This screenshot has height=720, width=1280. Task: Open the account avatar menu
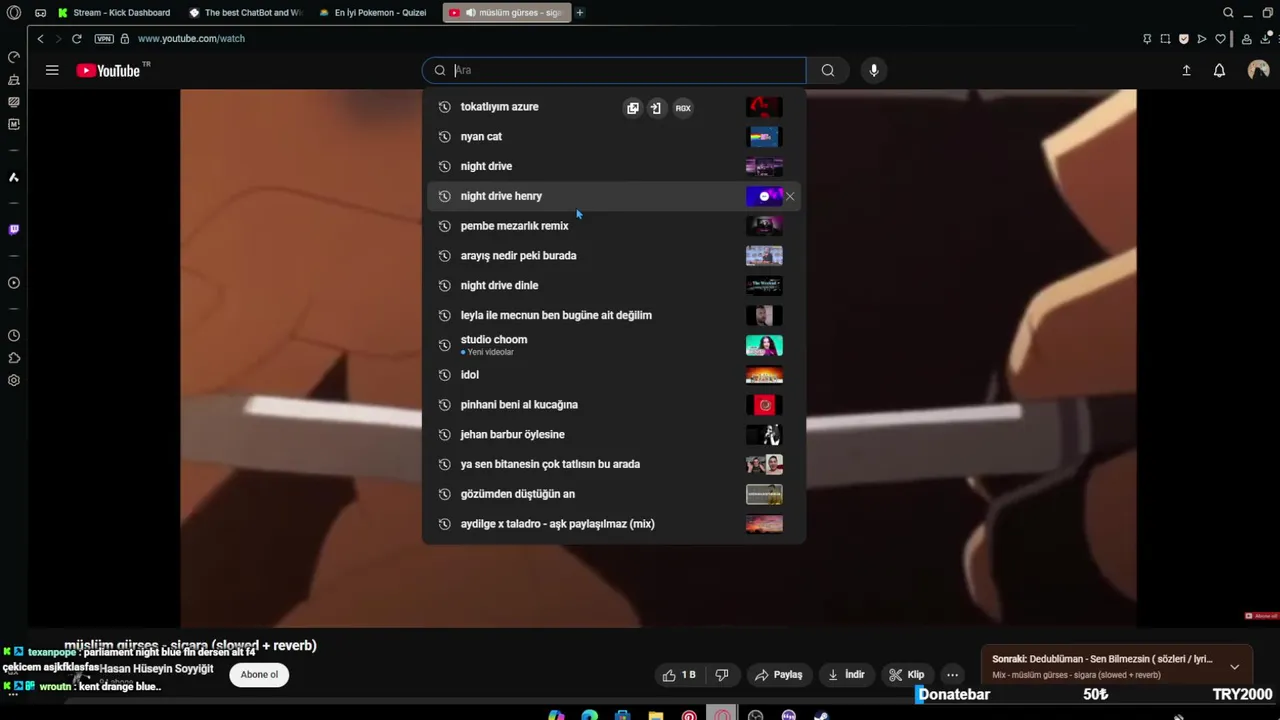[x=1258, y=70]
